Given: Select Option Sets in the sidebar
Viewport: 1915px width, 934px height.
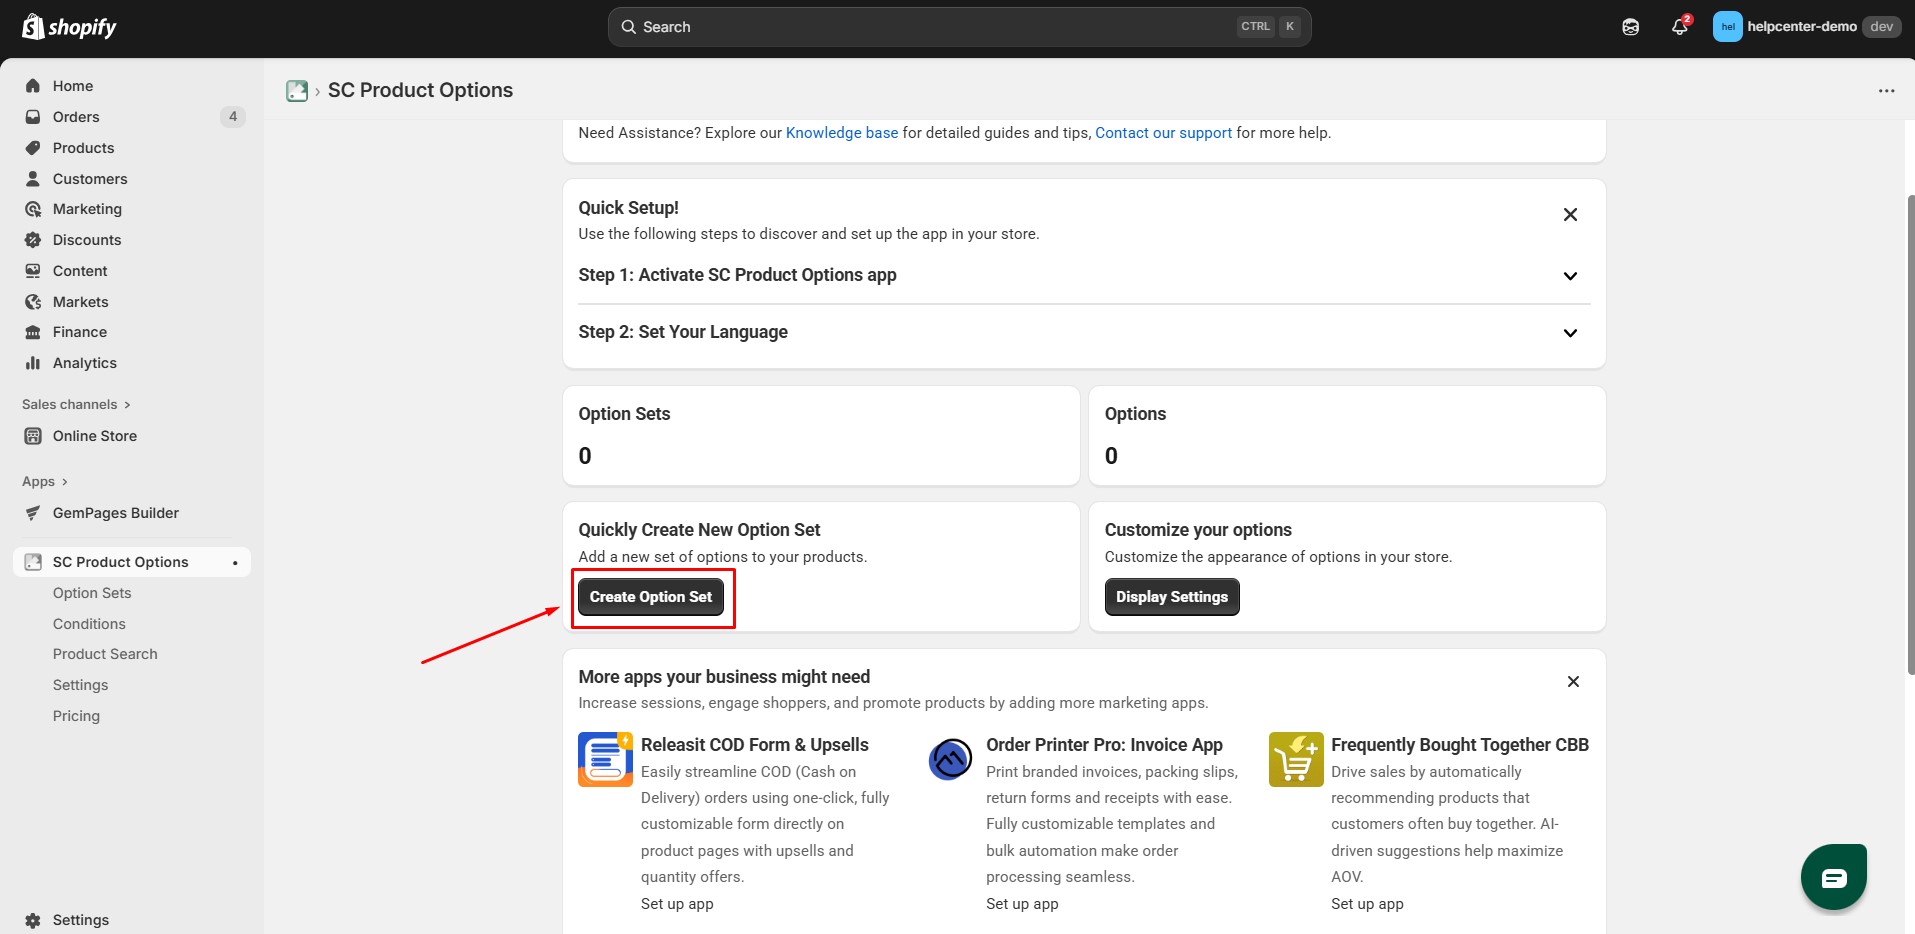Looking at the screenshot, I should (92, 592).
